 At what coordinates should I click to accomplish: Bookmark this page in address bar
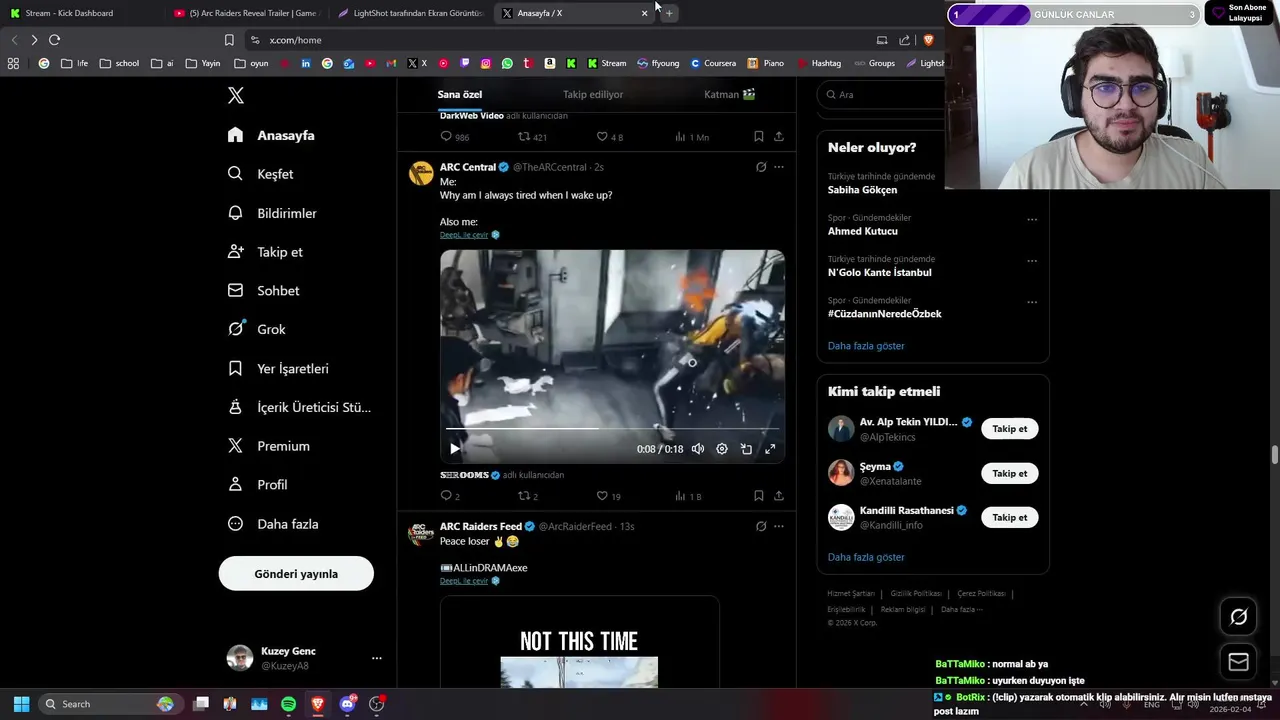point(229,40)
